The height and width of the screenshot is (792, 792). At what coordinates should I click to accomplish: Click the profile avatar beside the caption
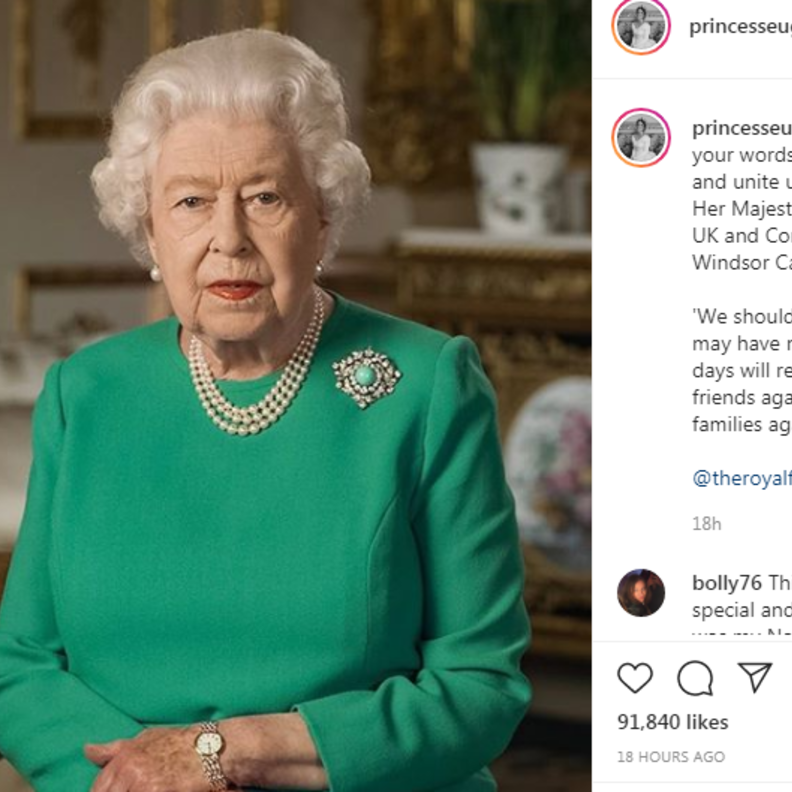(641, 137)
